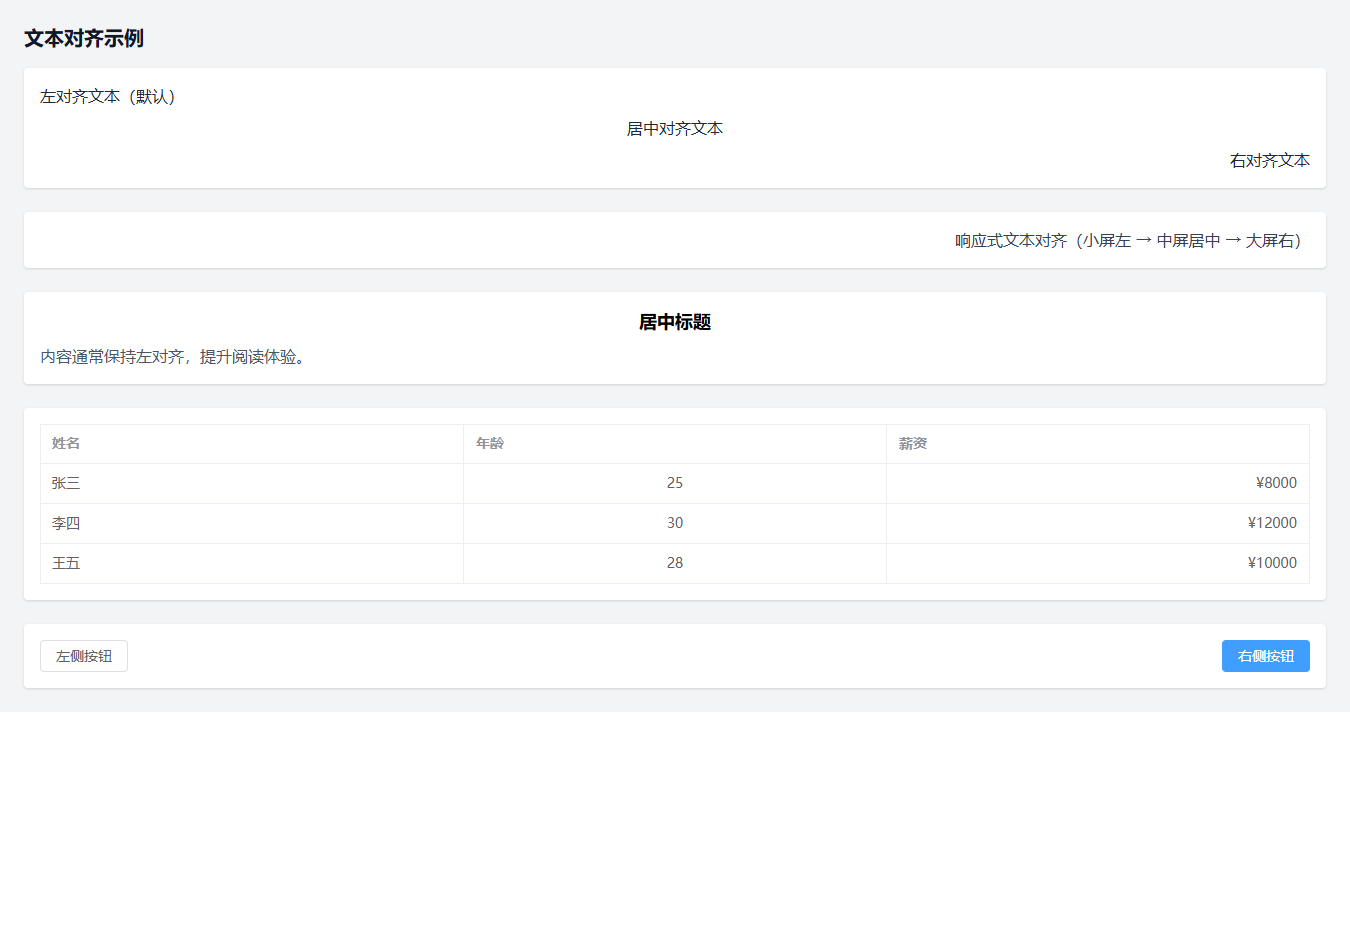This screenshot has height=945, width=1350.
Task: Click the 年龄 column header
Action: point(490,444)
